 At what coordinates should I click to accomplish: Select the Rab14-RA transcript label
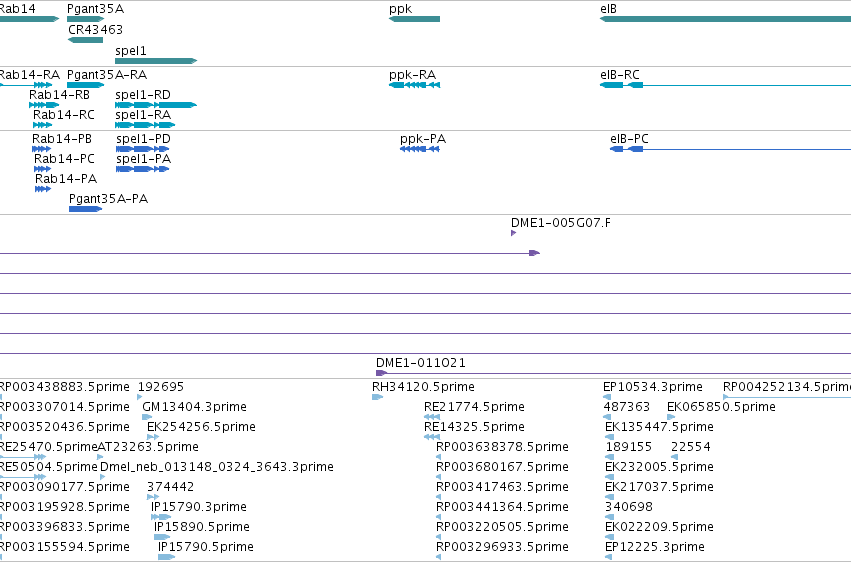(29, 74)
